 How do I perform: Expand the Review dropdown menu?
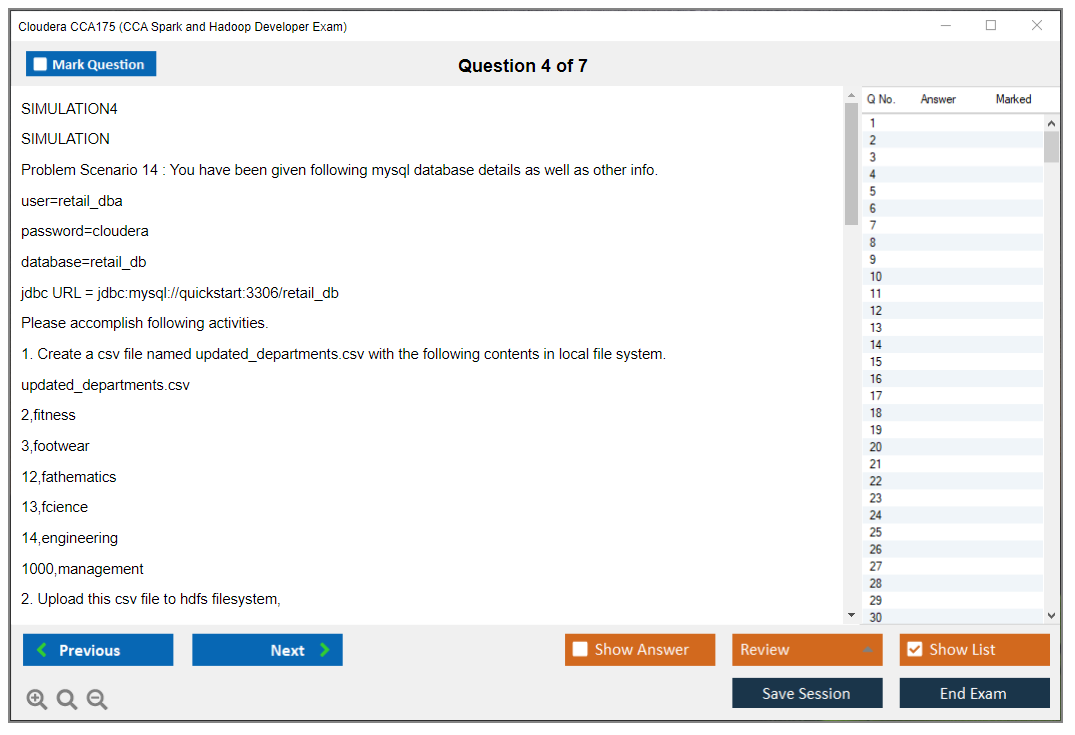pyautogui.click(x=867, y=650)
